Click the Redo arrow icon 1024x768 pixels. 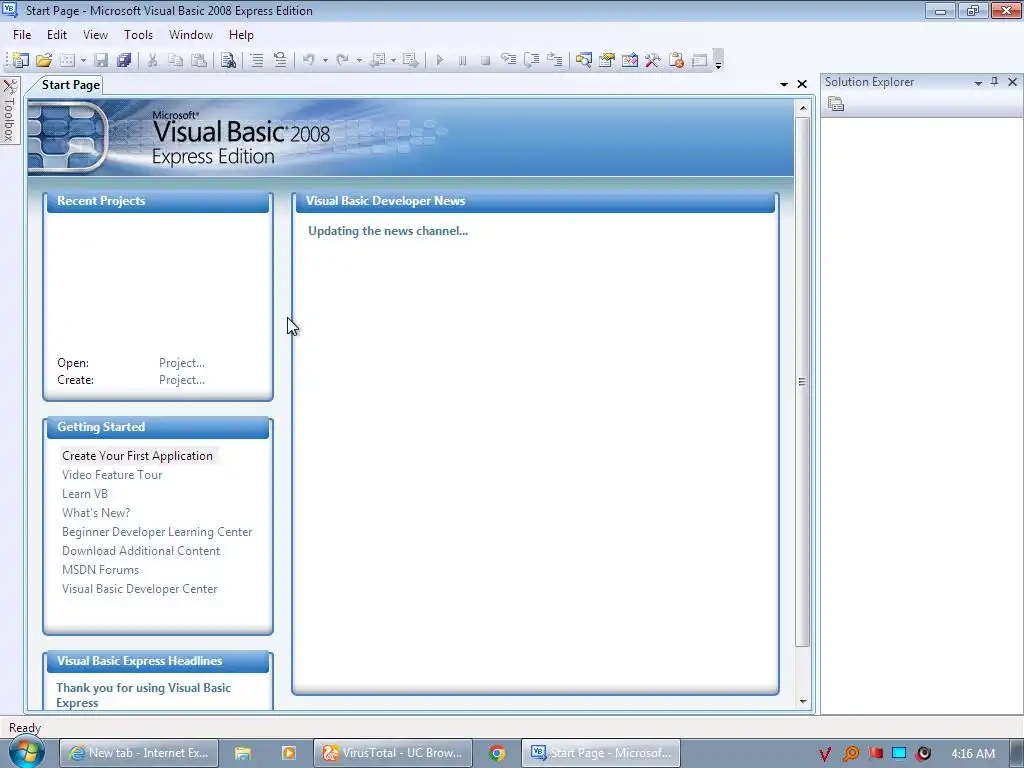[x=342, y=60]
